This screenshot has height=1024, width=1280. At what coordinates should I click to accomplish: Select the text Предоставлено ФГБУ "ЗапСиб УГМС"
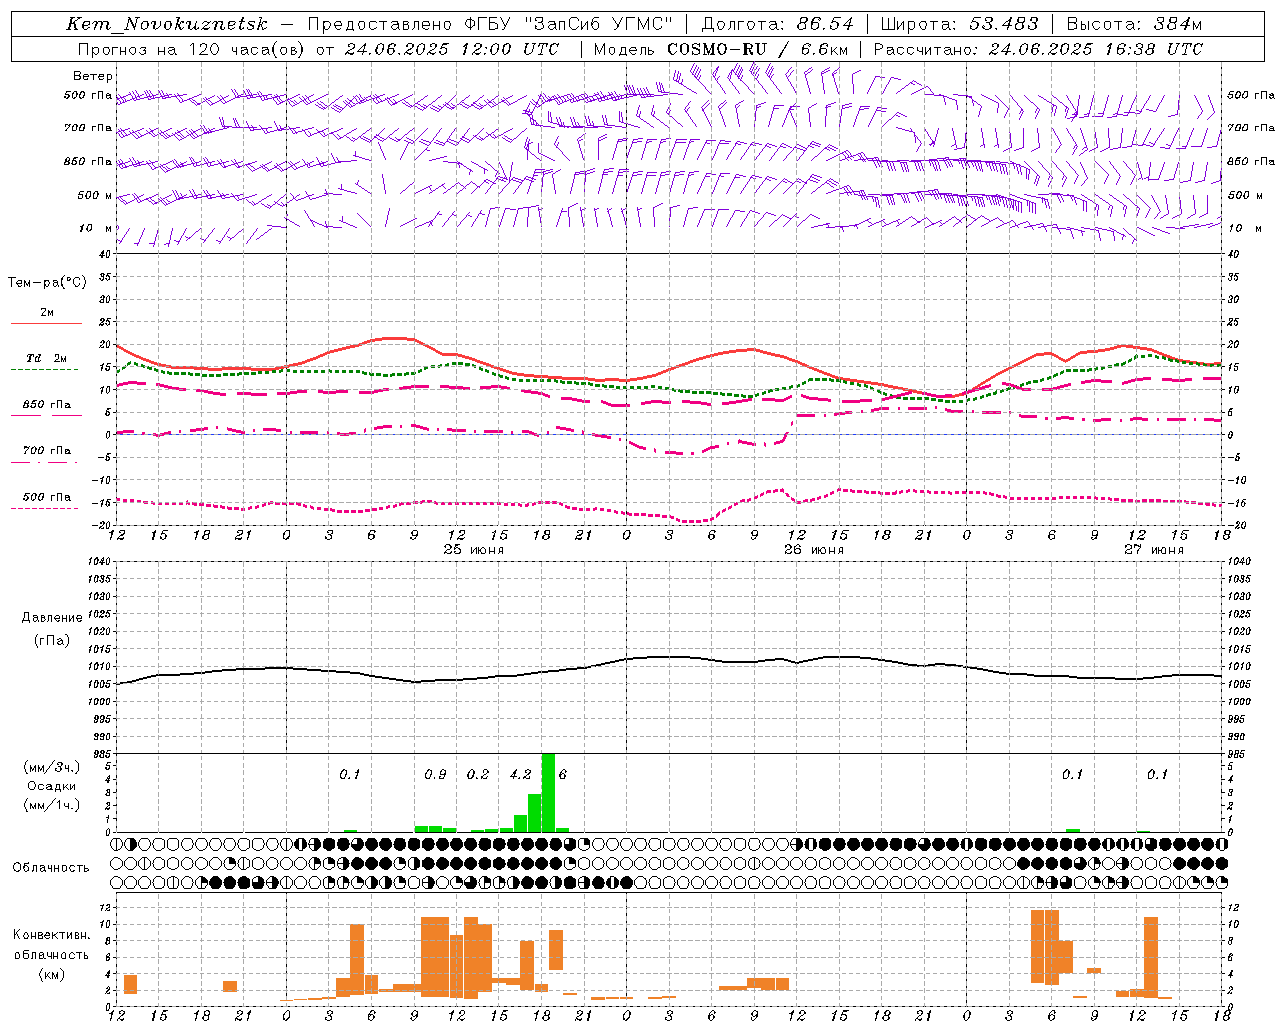click(x=490, y=24)
